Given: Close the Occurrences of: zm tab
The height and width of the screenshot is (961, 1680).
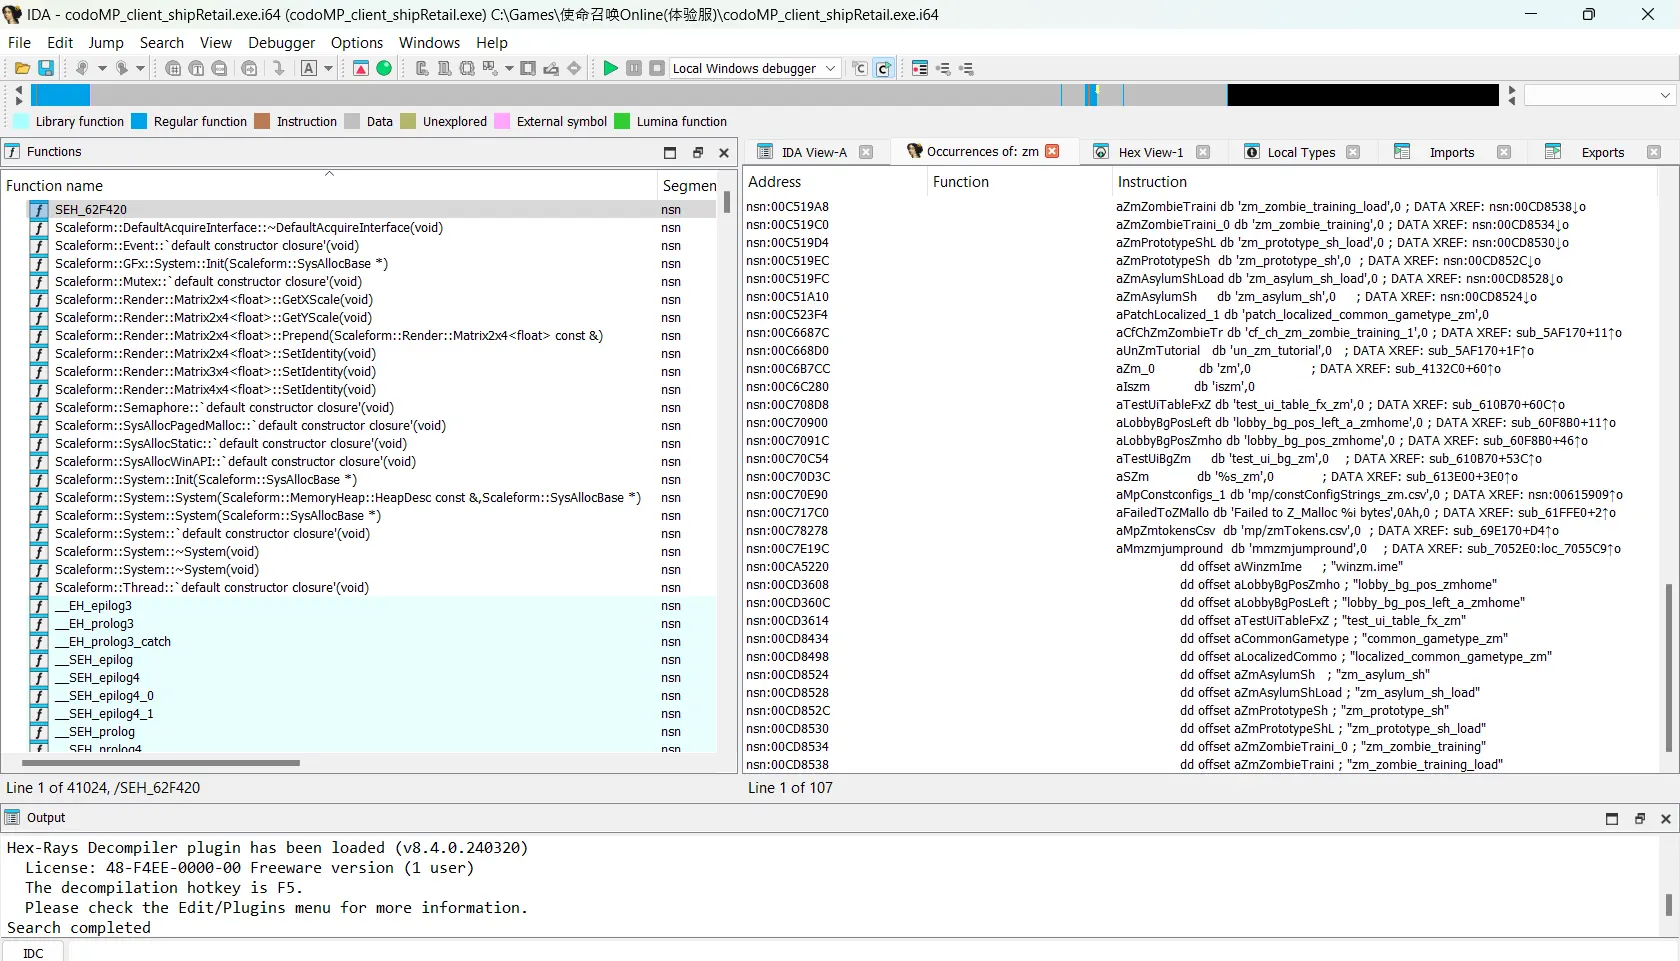Looking at the screenshot, I should 1052,151.
